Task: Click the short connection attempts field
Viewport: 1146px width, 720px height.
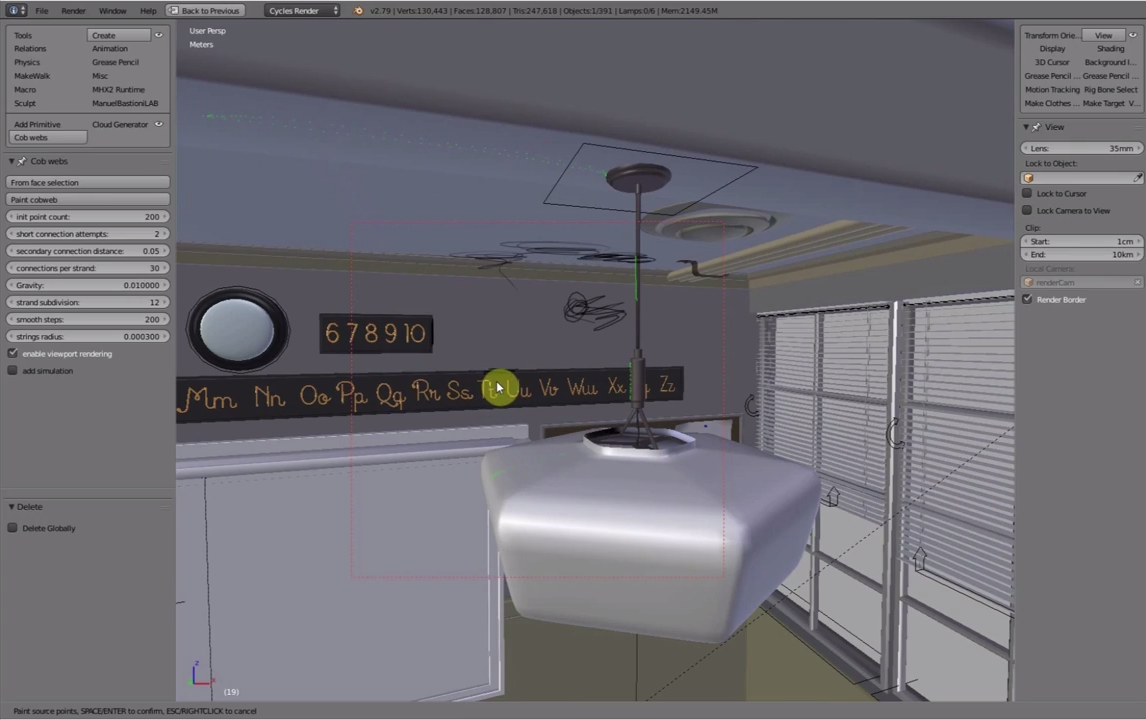Action: coord(88,234)
